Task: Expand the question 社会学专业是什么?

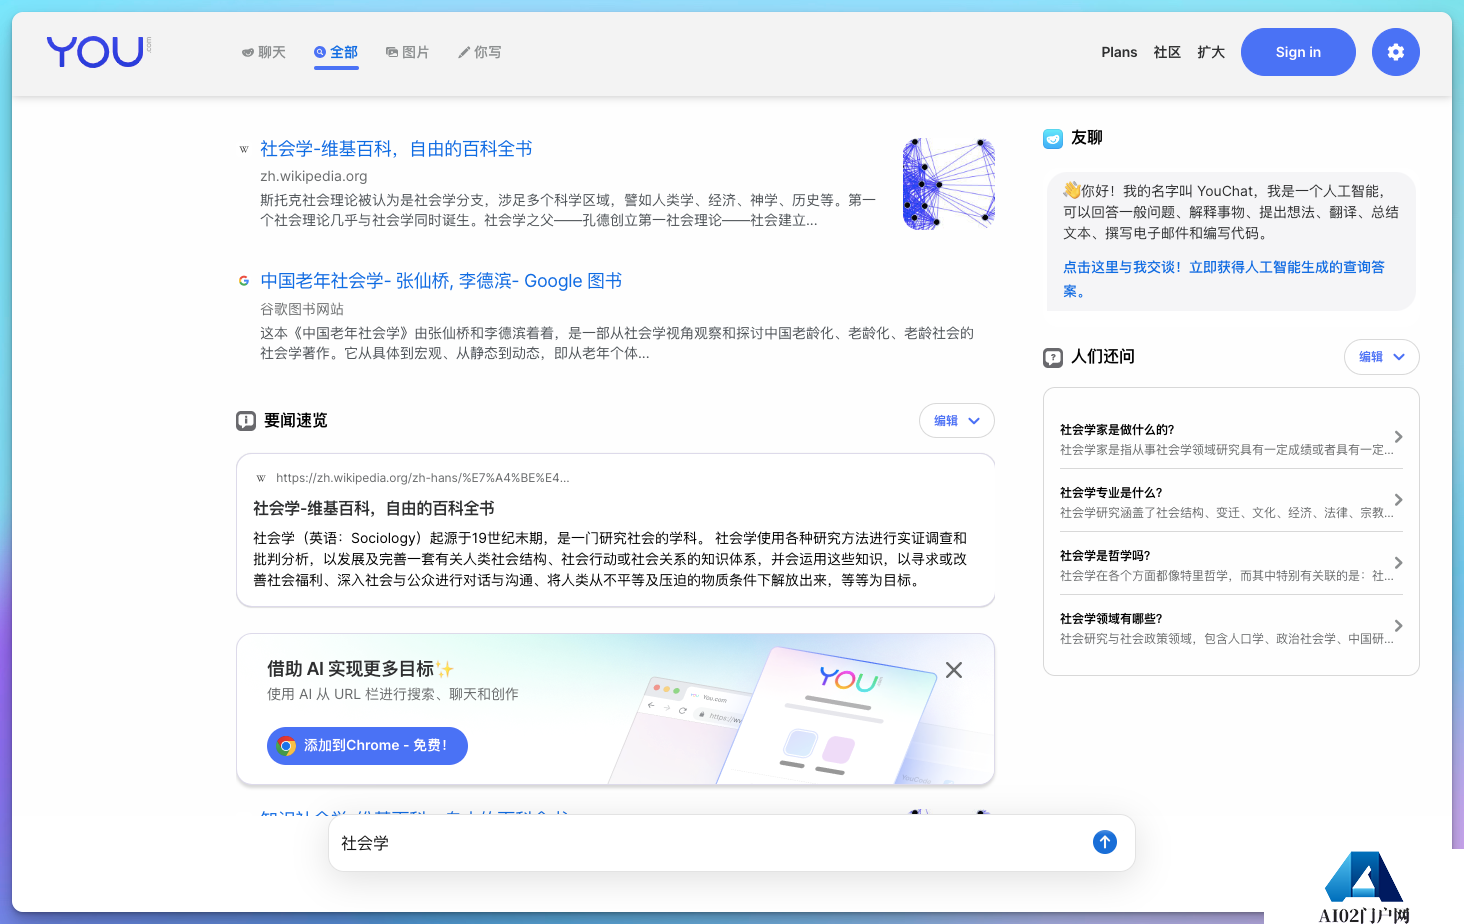Action: click(x=1398, y=500)
